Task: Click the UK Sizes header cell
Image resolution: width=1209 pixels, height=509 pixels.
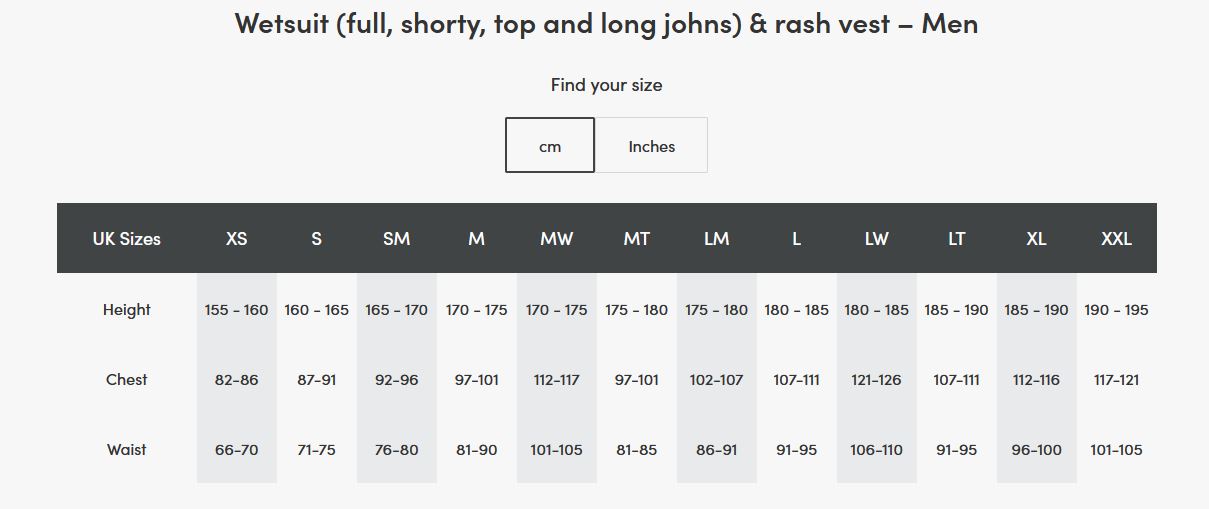Action: 126,239
